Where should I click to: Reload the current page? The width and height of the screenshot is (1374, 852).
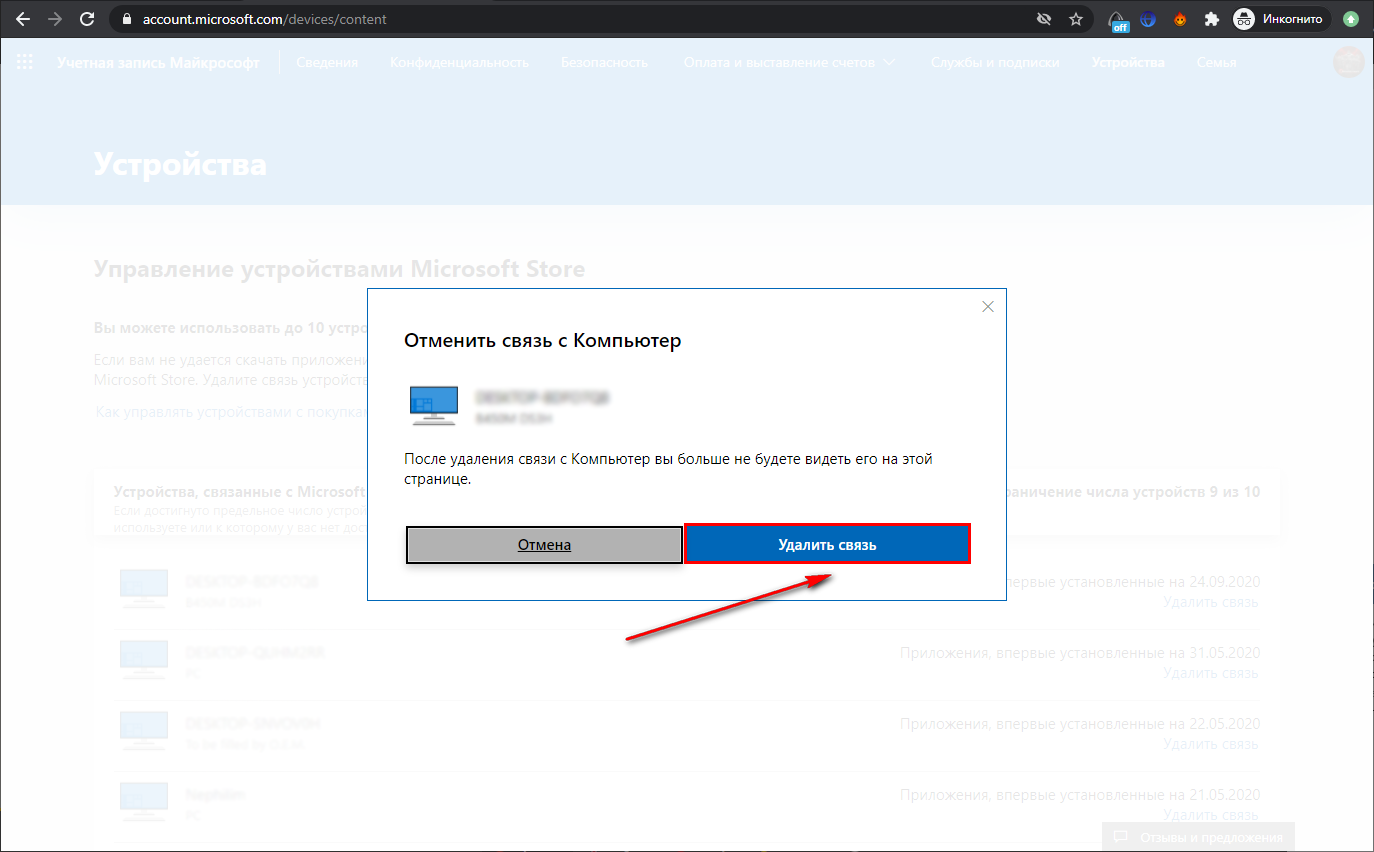tap(87, 19)
